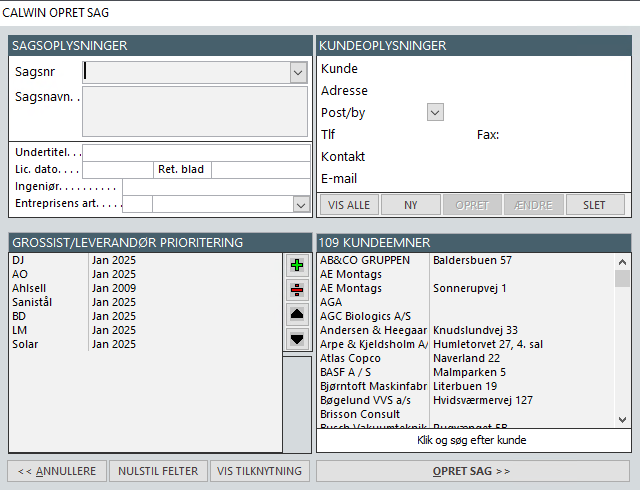This screenshot has width=640, height=490.
Task: Click the ÆNDRE button
Action: point(533,205)
